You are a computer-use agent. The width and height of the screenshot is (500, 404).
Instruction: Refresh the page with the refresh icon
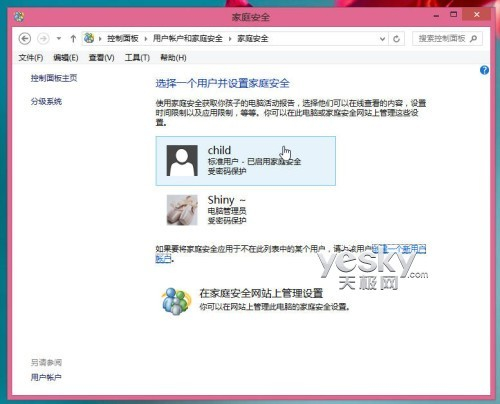point(396,39)
